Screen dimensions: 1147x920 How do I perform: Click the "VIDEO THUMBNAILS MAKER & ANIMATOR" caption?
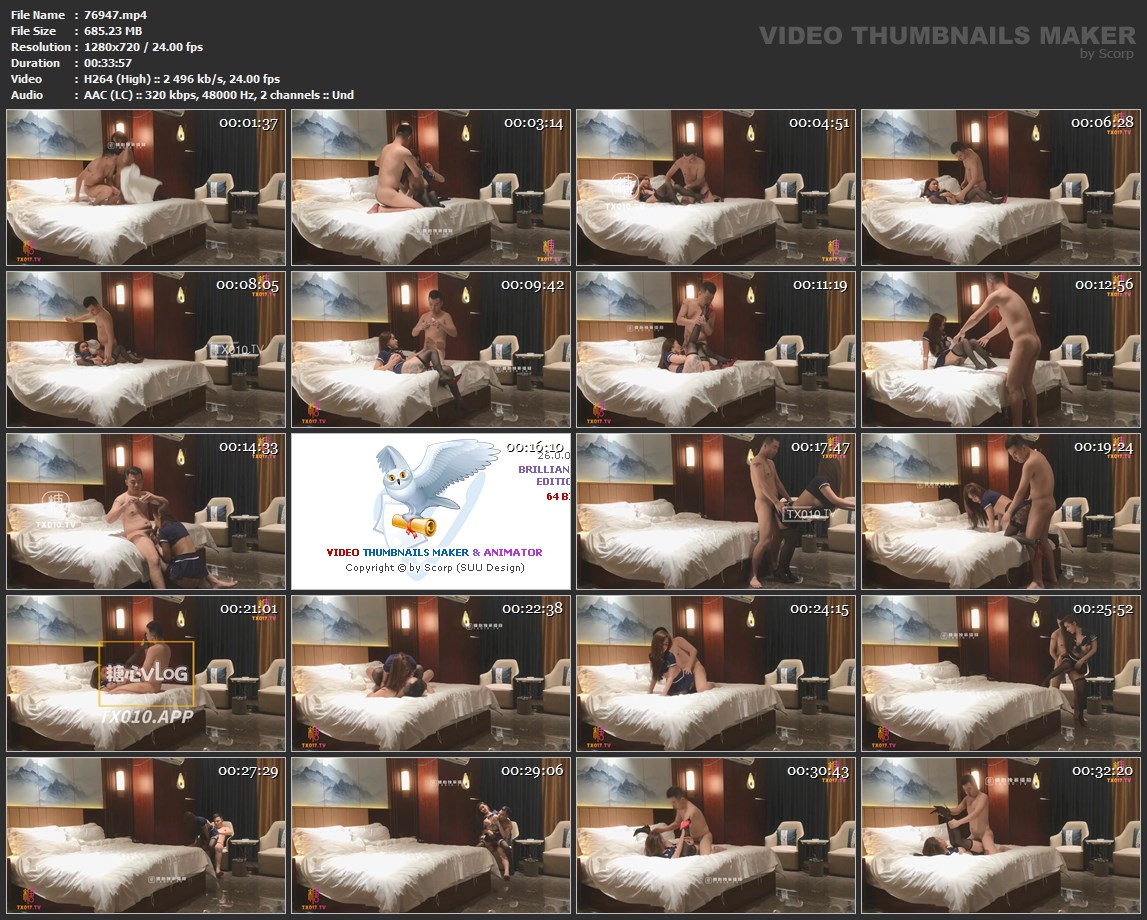tap(434, 552)
